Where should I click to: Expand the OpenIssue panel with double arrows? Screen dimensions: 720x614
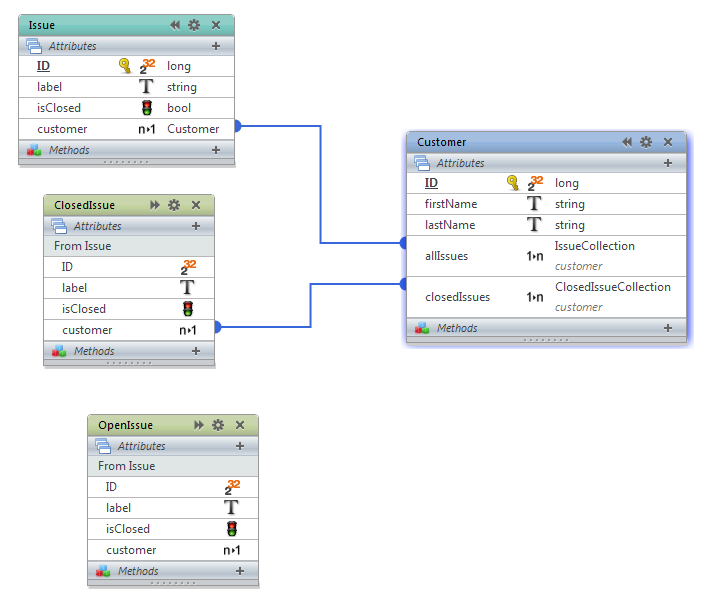pos(199,425)
